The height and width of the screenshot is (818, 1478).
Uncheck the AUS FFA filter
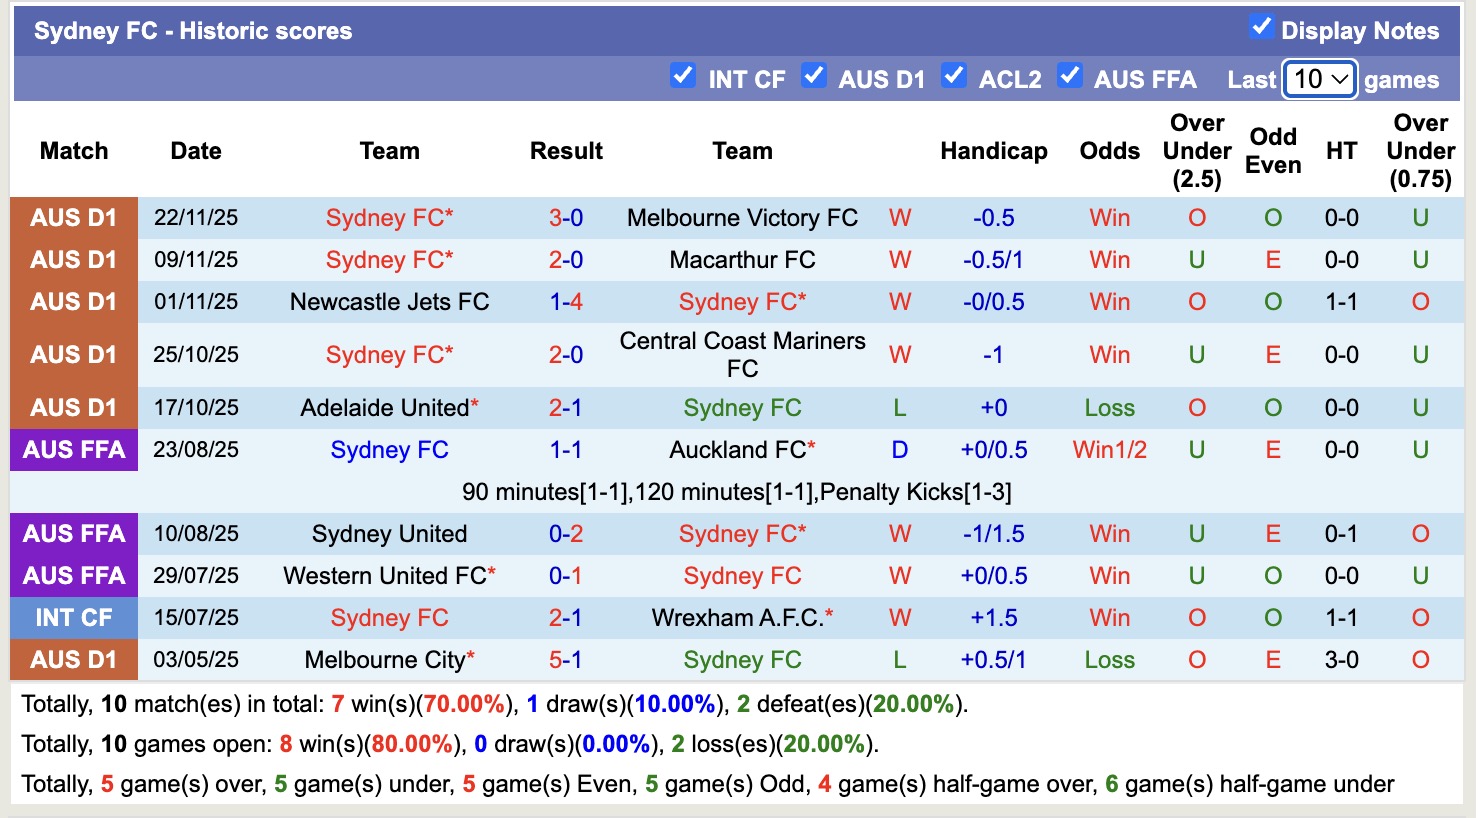(x=1070, y=74)
